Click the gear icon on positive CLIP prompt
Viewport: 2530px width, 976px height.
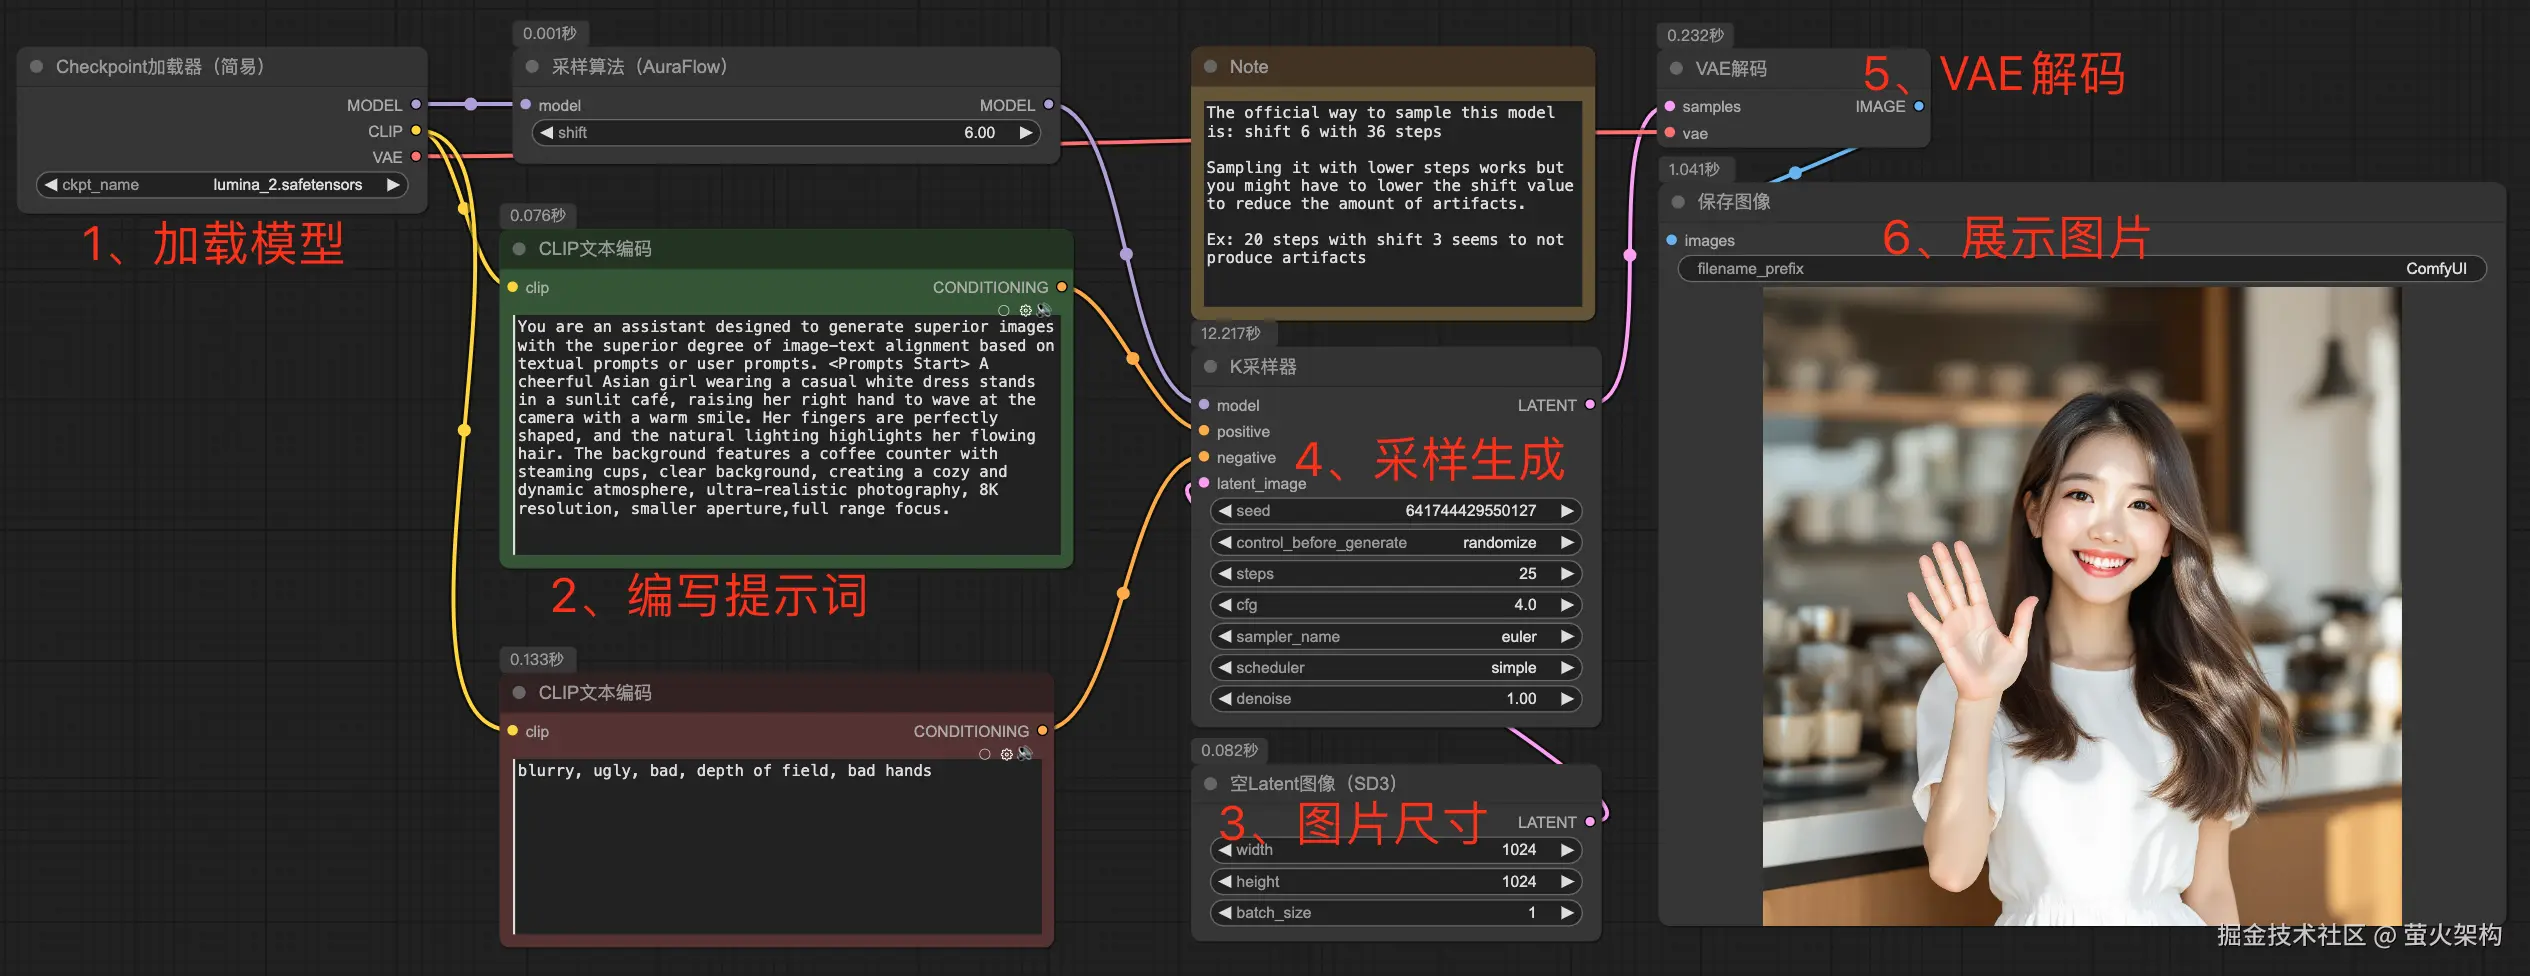coord(1025,310)
